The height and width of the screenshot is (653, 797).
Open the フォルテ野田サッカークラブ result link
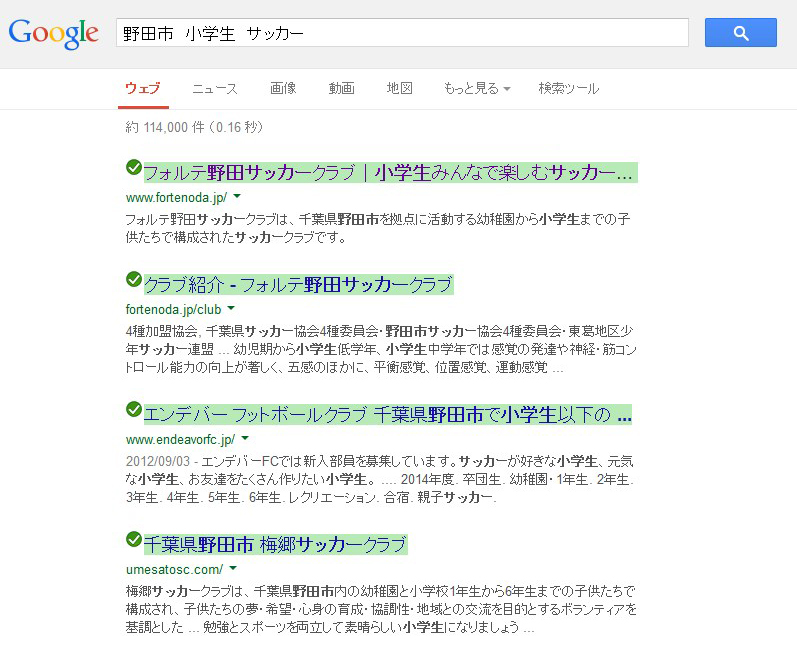390,173
